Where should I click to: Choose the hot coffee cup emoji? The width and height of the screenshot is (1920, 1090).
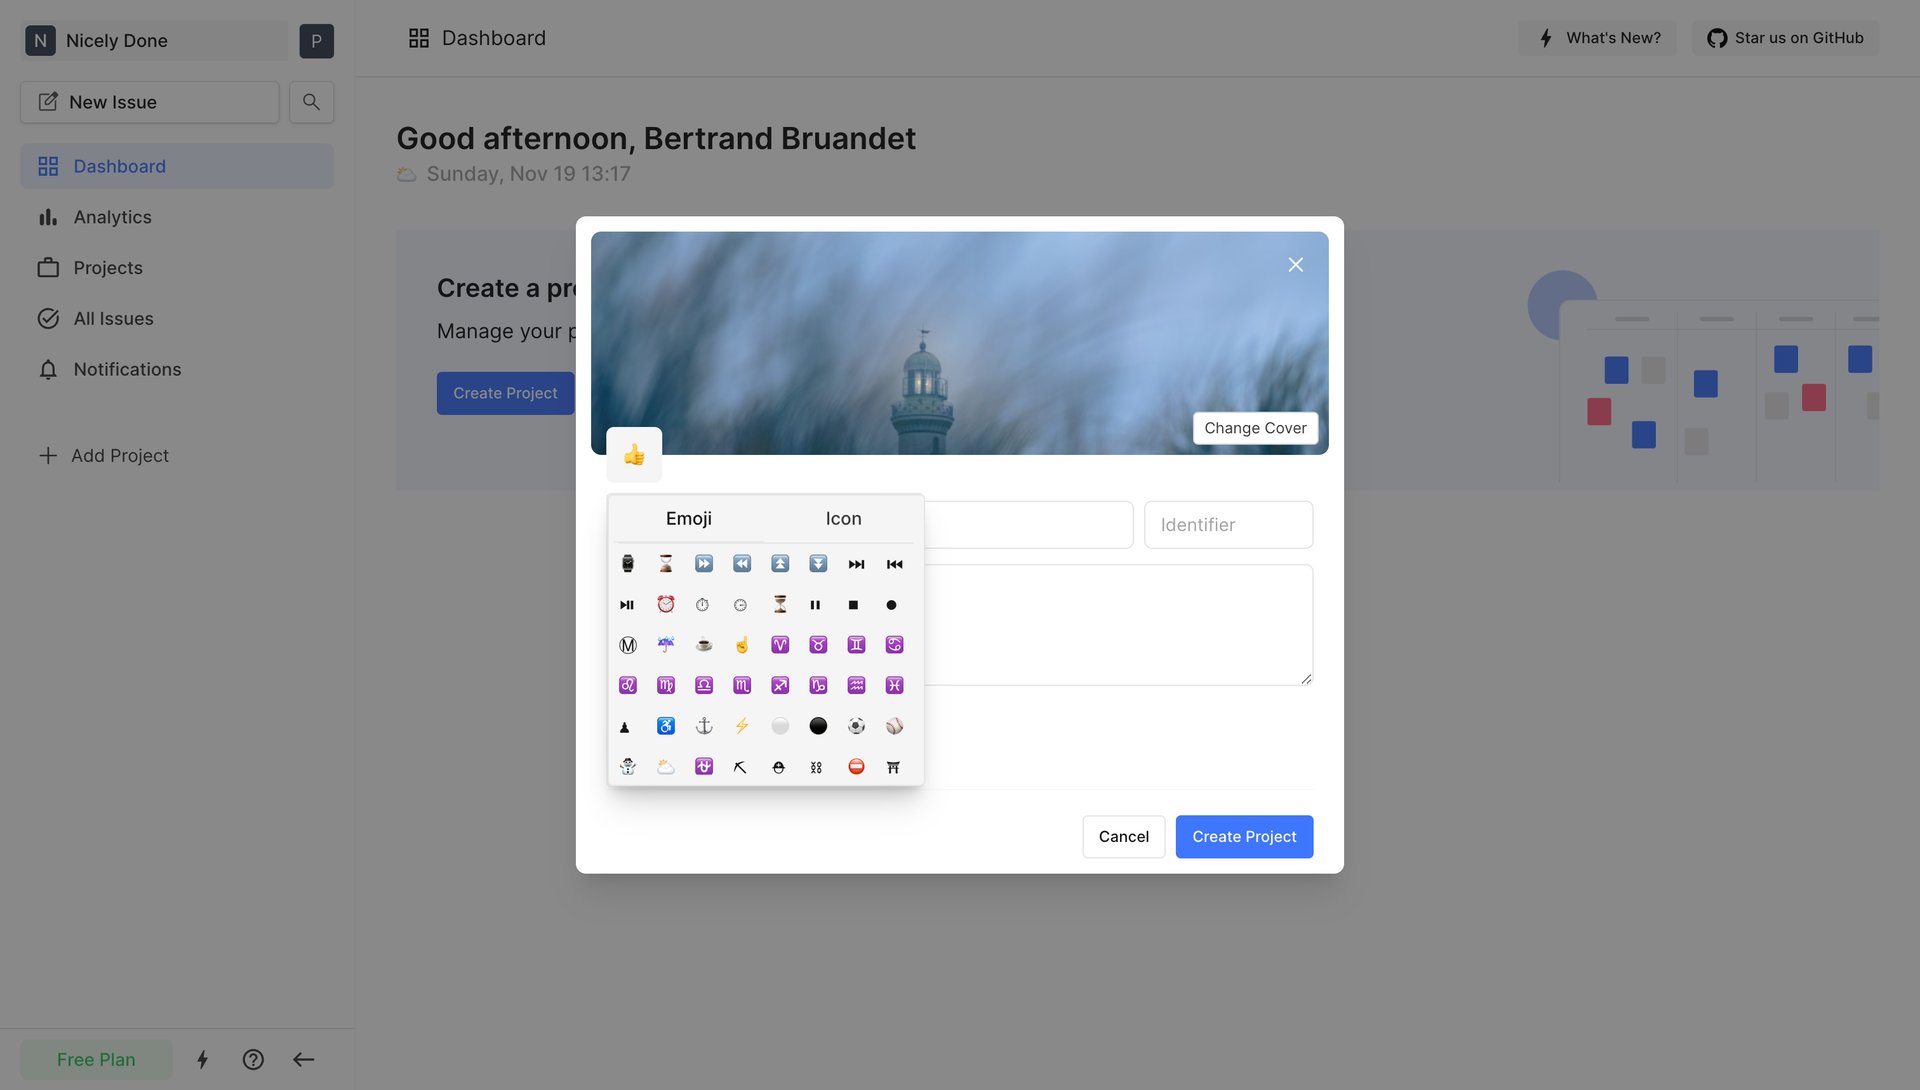(x=704, y=645)
